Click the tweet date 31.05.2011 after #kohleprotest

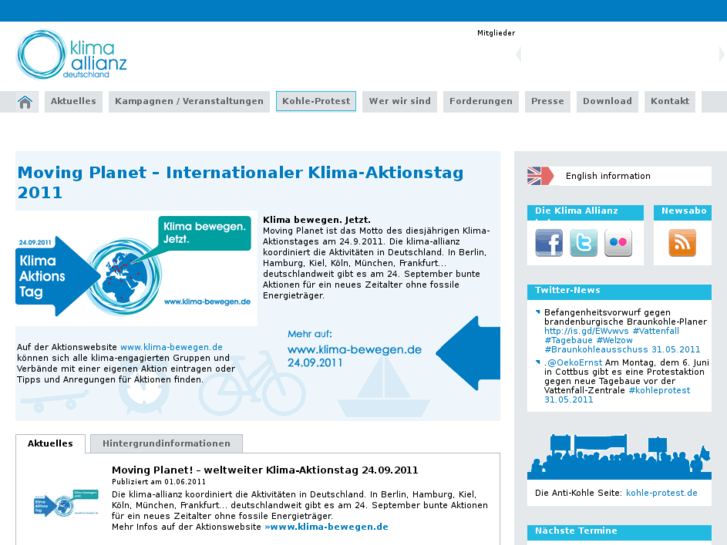(568, 400)
